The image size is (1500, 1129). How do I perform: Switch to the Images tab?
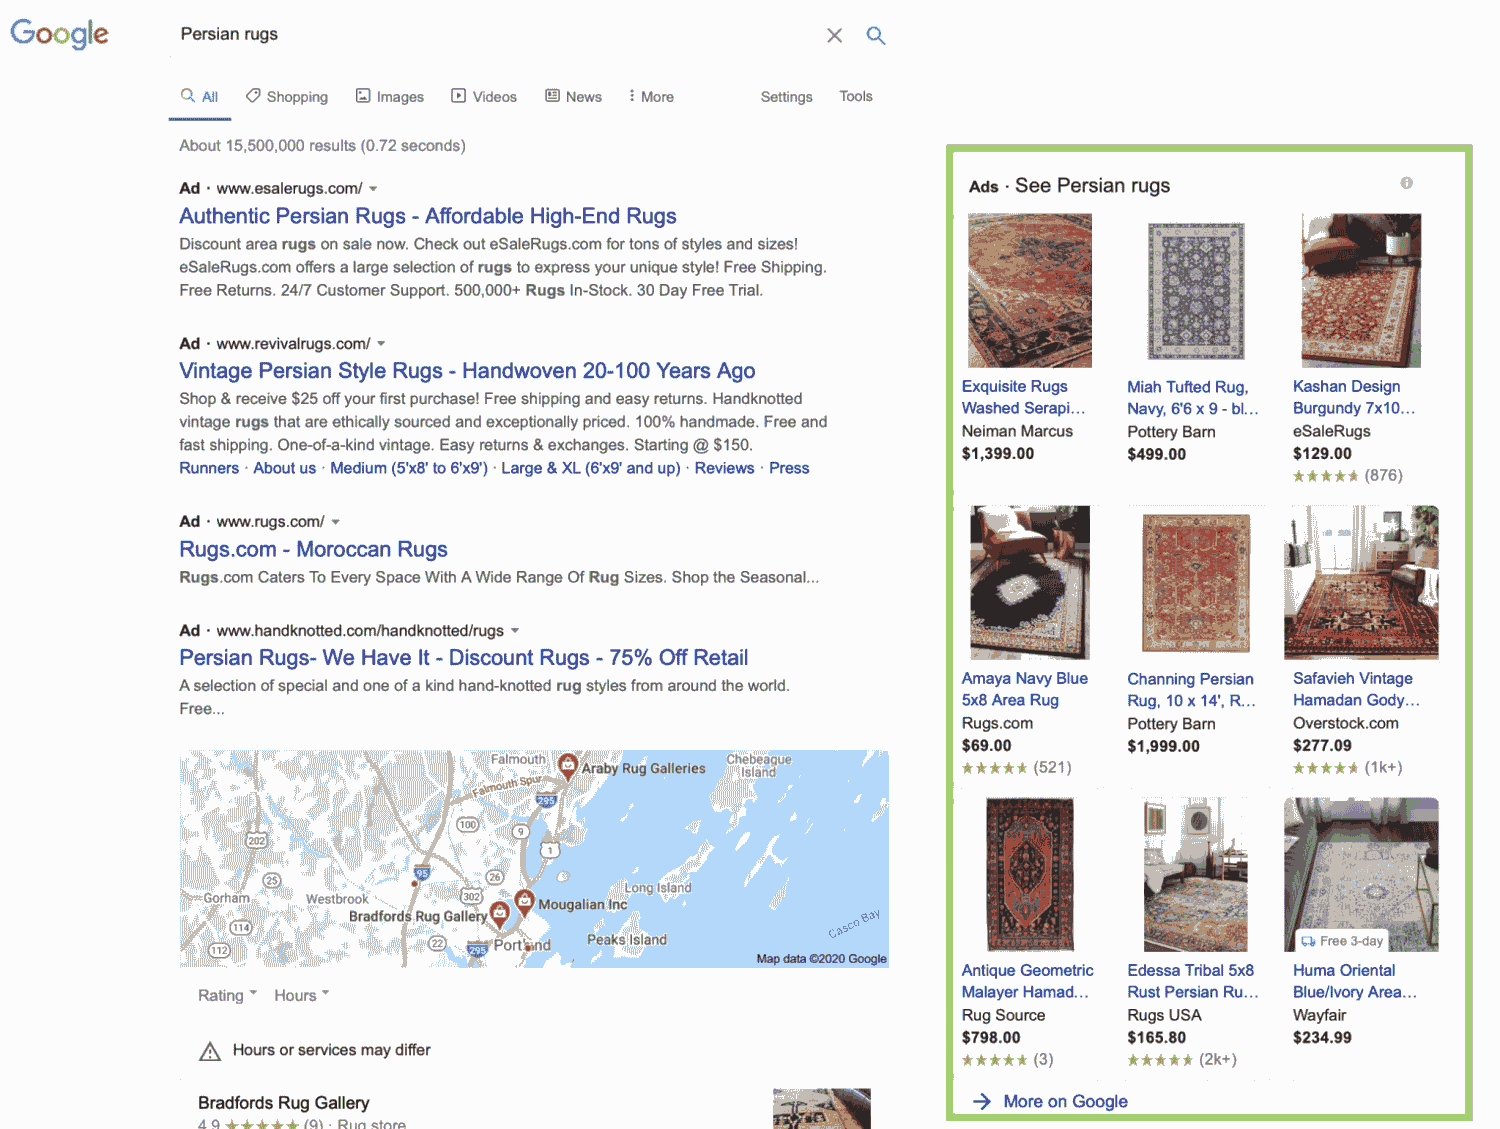tap(390, 97)
